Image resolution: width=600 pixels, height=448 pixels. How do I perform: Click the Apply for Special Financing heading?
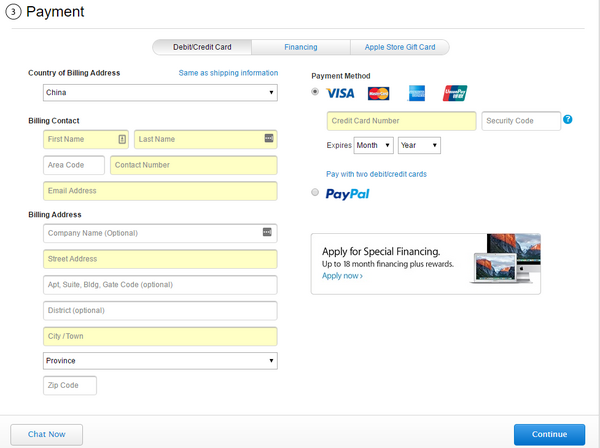pos(381,252)
